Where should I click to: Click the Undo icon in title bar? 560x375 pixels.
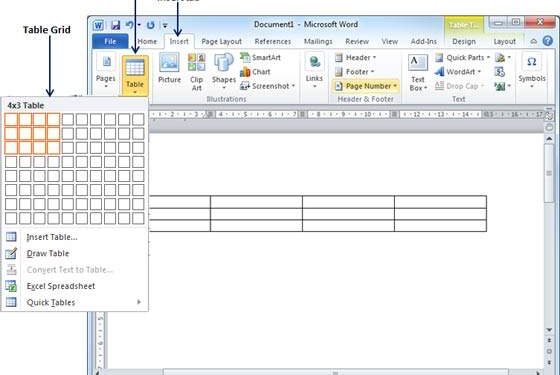coord(129,25)
